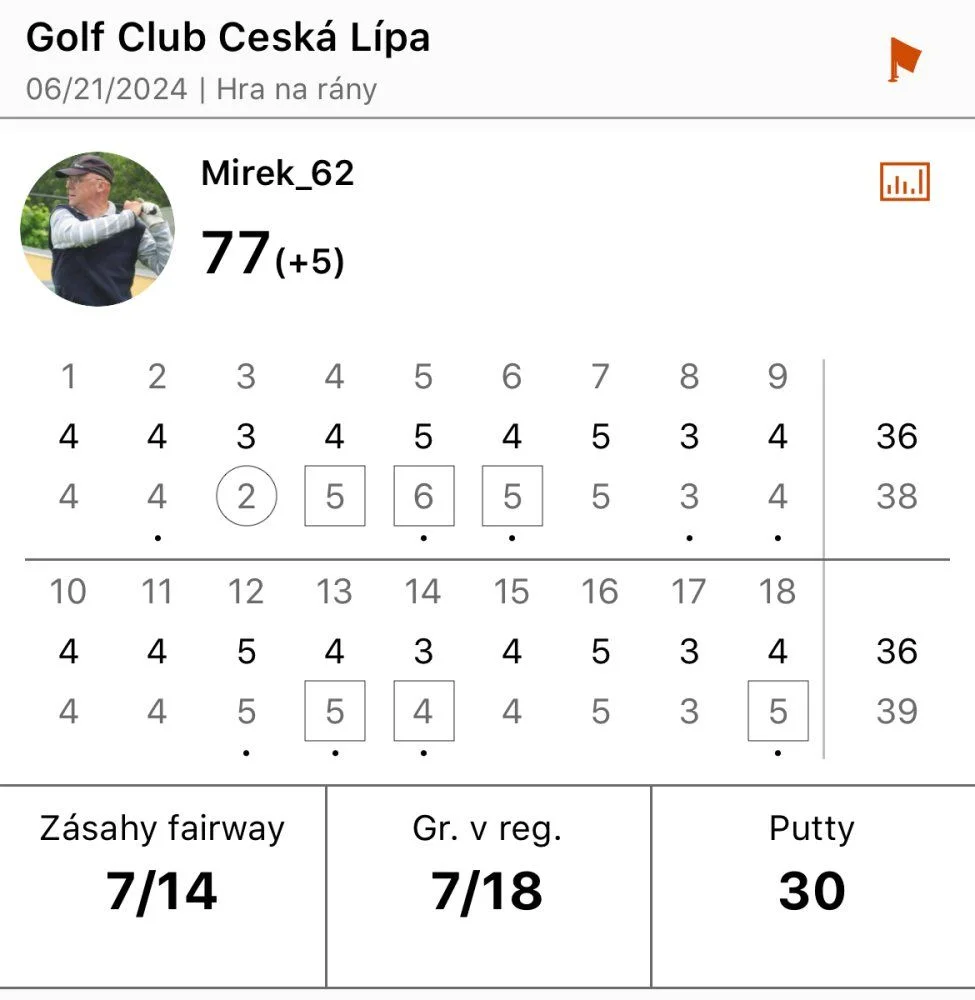
Task: Select the boxed bogey score on hole 18
Action: pos(778,710)
